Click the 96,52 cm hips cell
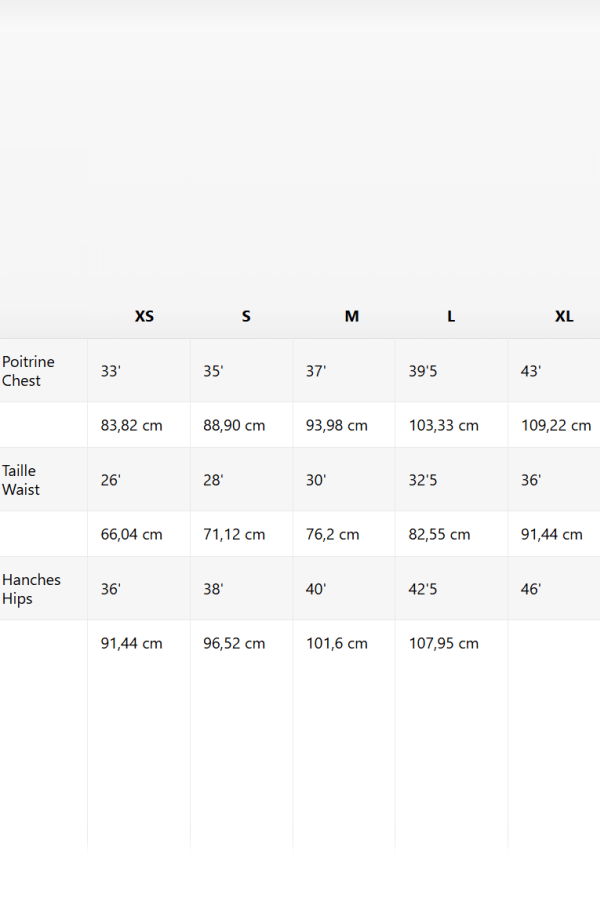 pyautogui.click(x=234, y=643)
